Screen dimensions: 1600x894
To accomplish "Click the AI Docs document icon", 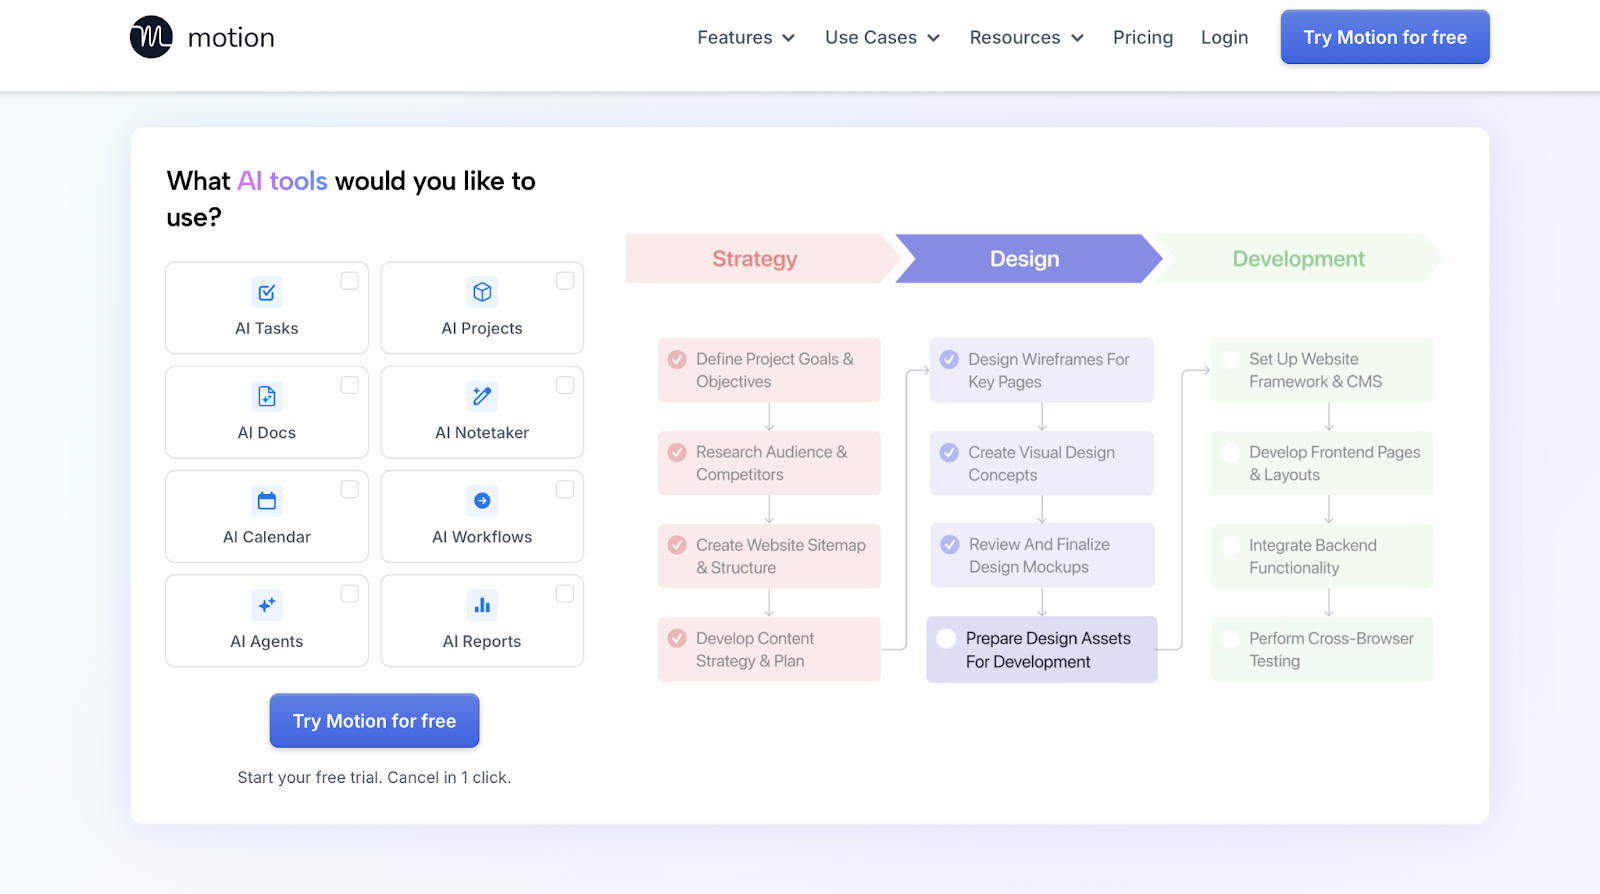I will point(267,396).
